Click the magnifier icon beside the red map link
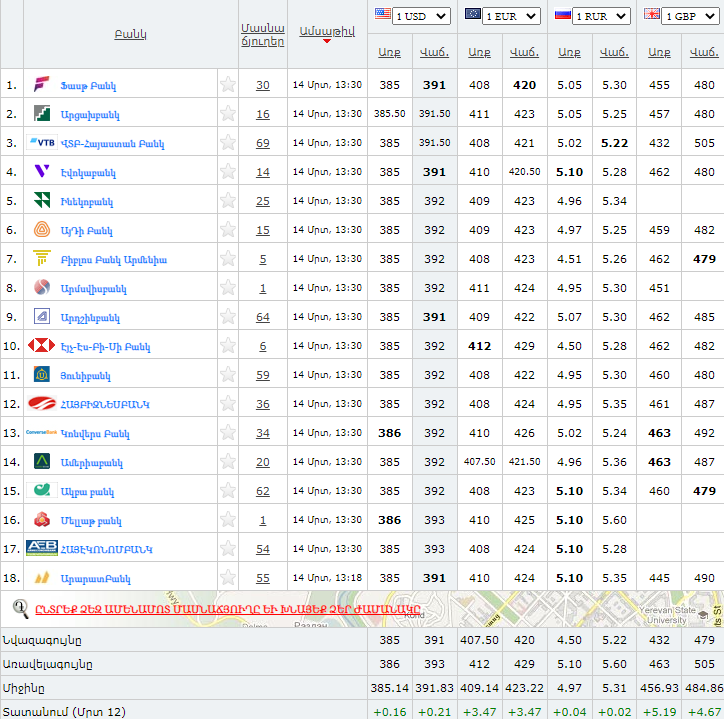This screenshot has width=724, height=719. [x=20, y=609]
